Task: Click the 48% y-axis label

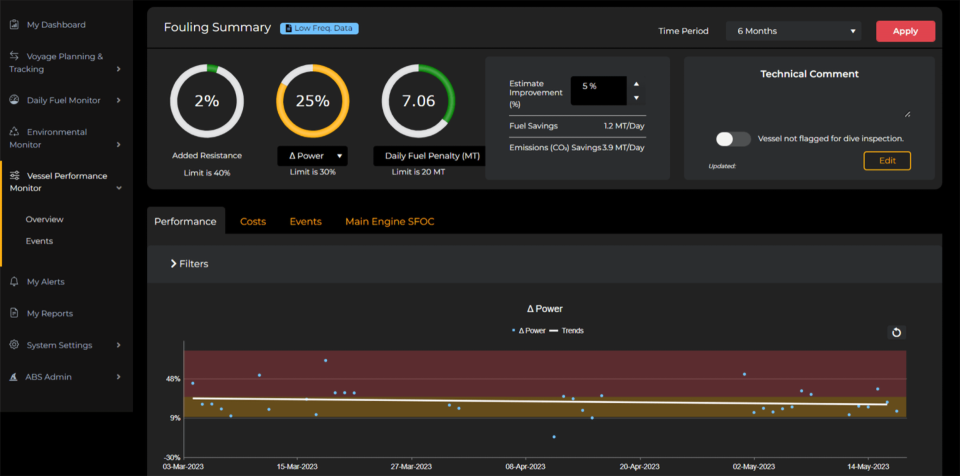Action: tap(173, 379)
